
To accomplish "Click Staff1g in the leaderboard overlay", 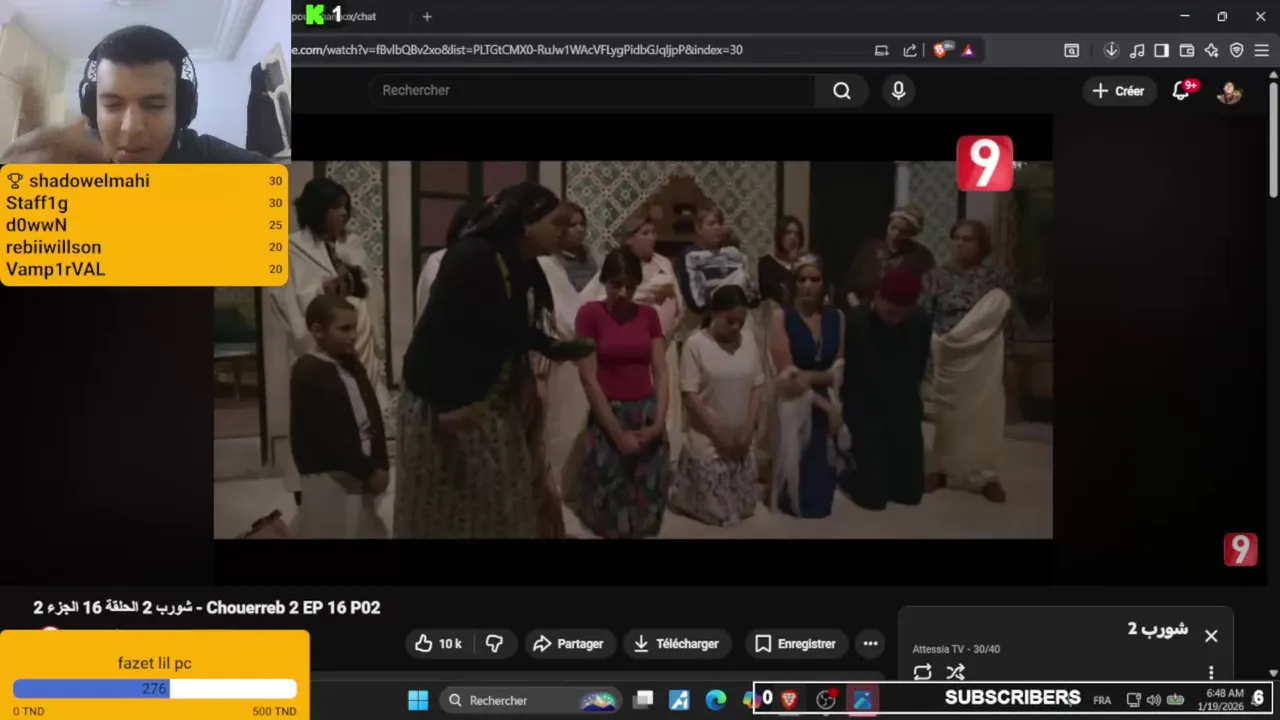I will pos(37,203).
